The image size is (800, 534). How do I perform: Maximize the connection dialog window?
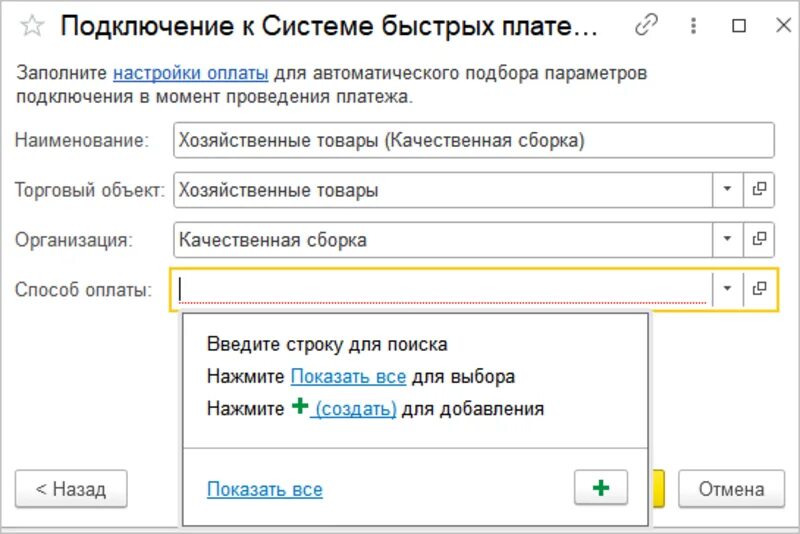pos(739,26)
